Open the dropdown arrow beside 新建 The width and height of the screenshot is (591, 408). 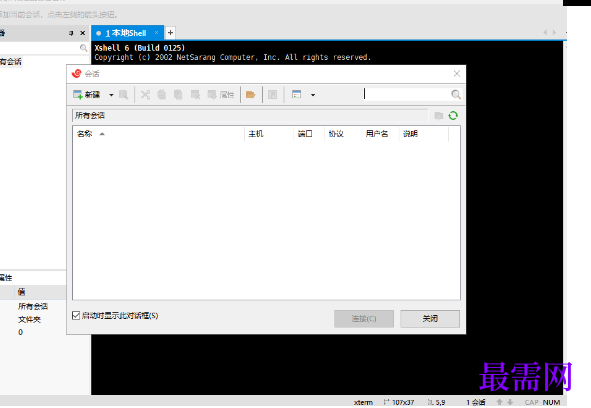[x=111, y=95]
